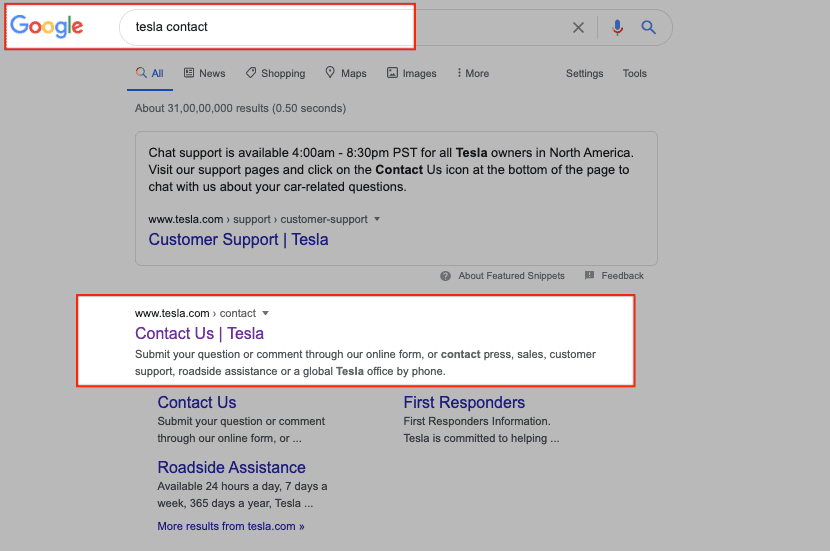Open search Tools
The image size is (830, 551).
[635, 73]
